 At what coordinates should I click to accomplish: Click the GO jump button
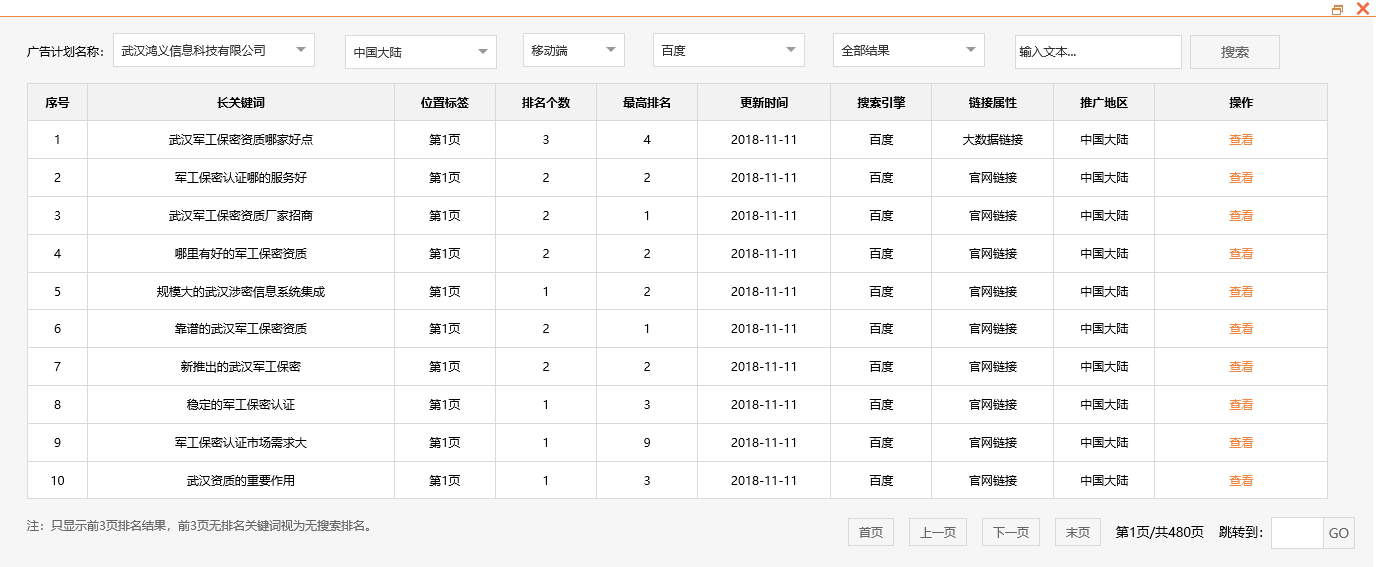coord(1339,533)
